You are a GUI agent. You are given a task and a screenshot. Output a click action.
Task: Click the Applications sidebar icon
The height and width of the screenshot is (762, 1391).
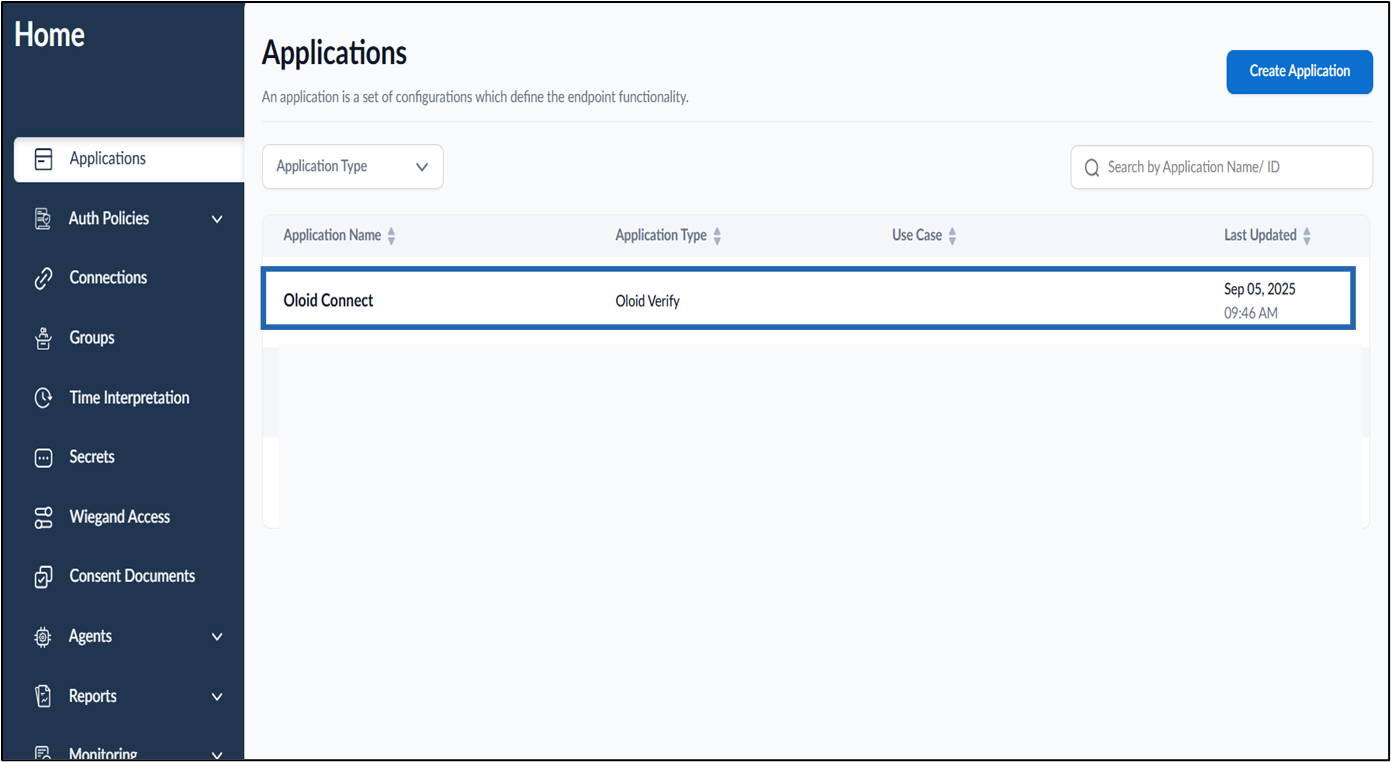(43, 159)
